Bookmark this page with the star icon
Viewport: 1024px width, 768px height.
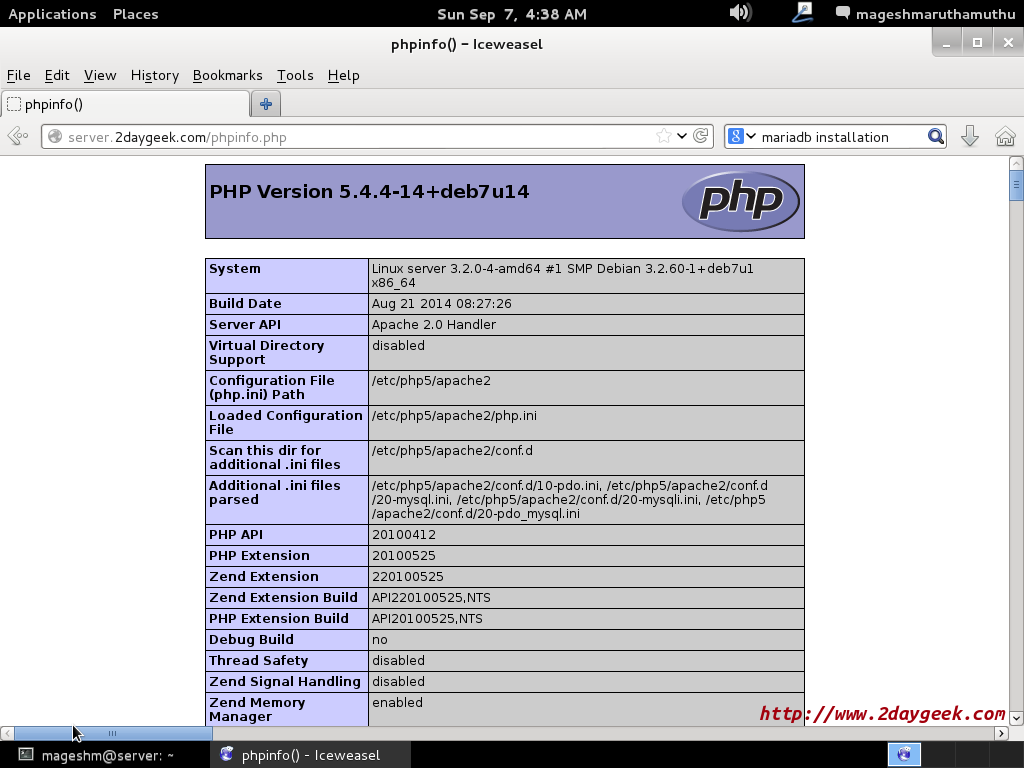(x=663, y=136)
